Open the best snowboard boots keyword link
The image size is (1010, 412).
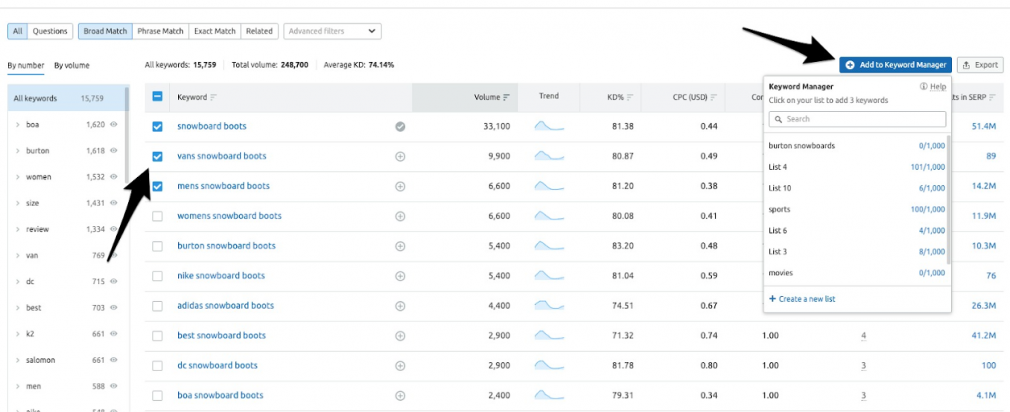coord(220,335)
